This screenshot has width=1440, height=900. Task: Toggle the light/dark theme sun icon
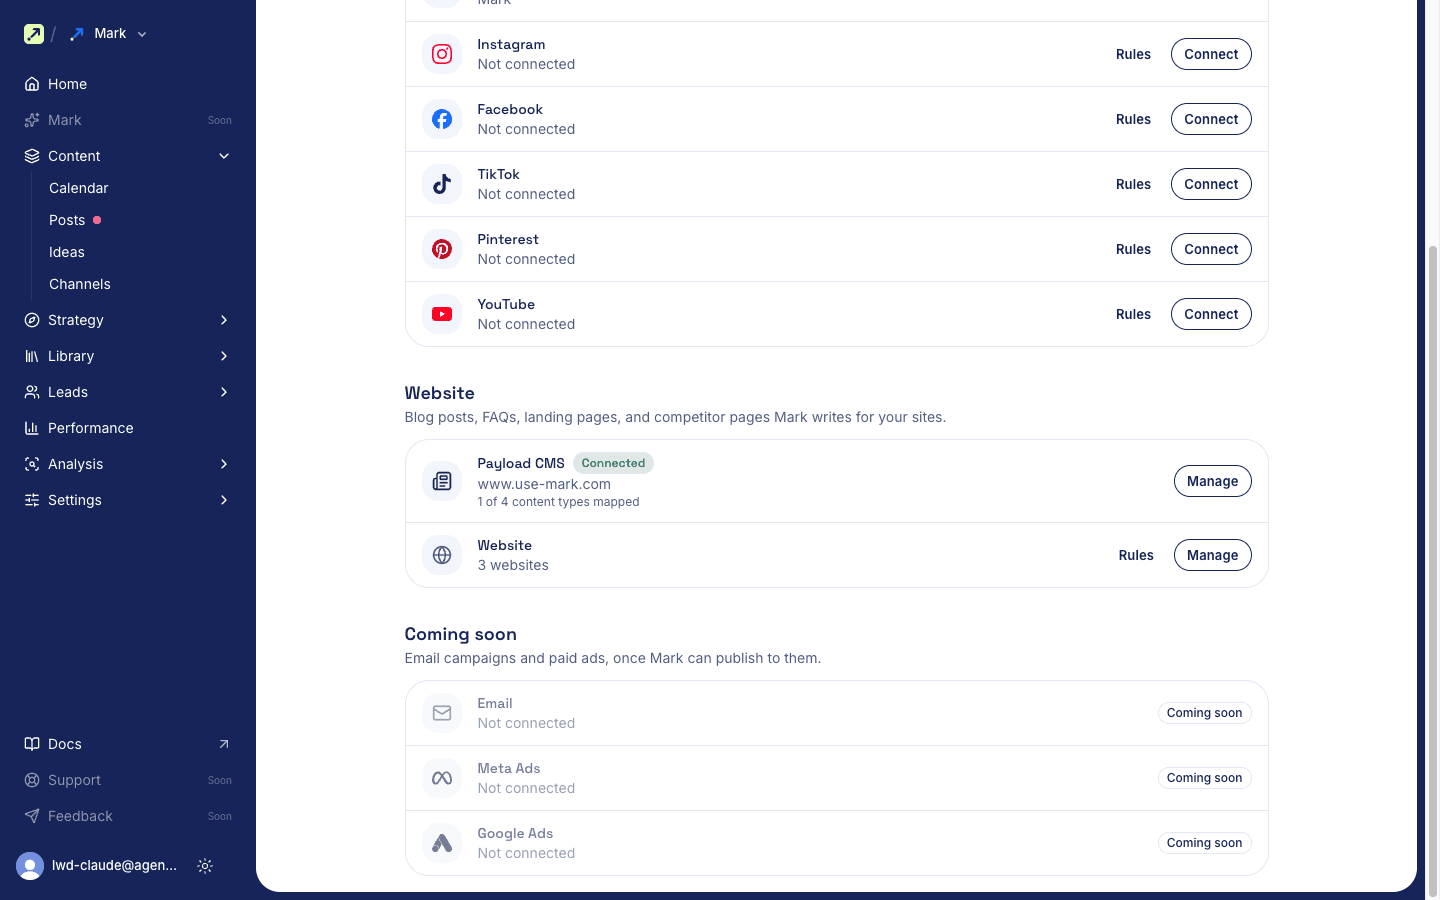tap(205, 866)
